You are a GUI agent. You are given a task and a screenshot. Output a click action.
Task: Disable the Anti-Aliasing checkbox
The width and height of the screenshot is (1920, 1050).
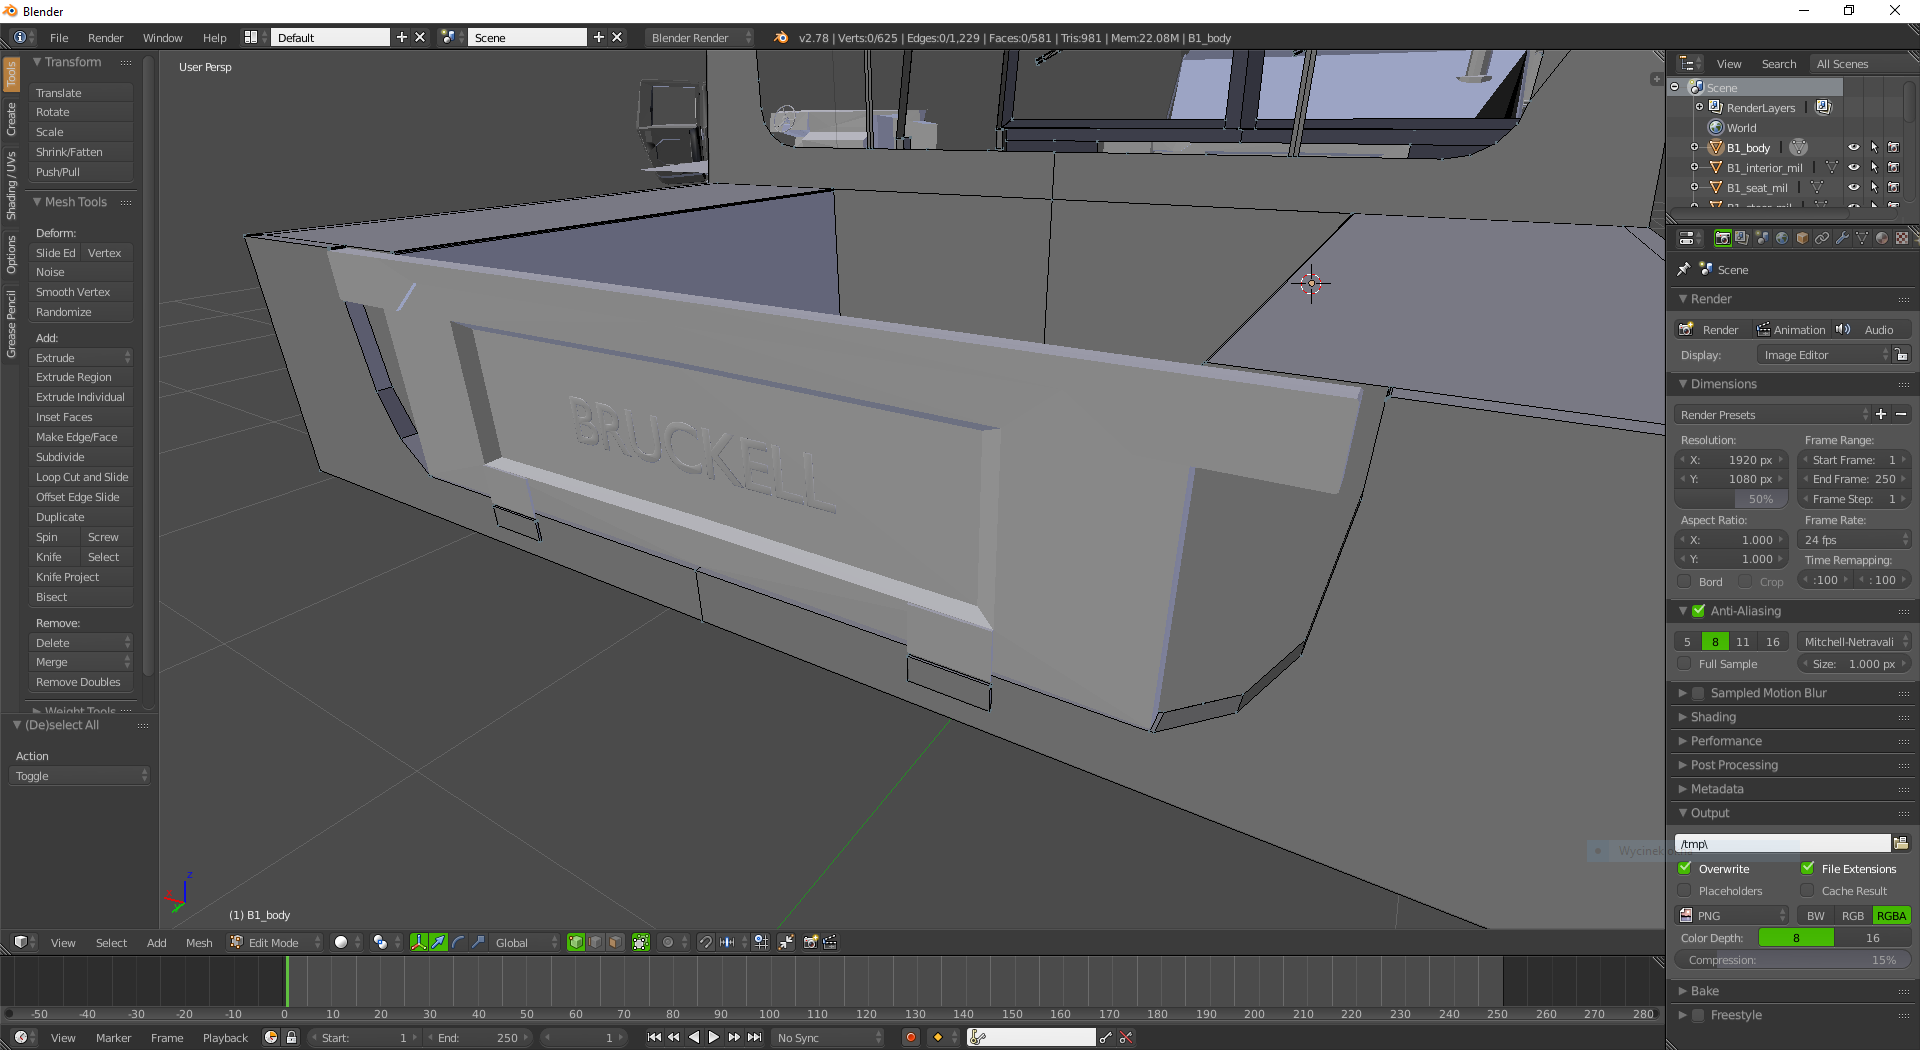[x=1698, y=611]
